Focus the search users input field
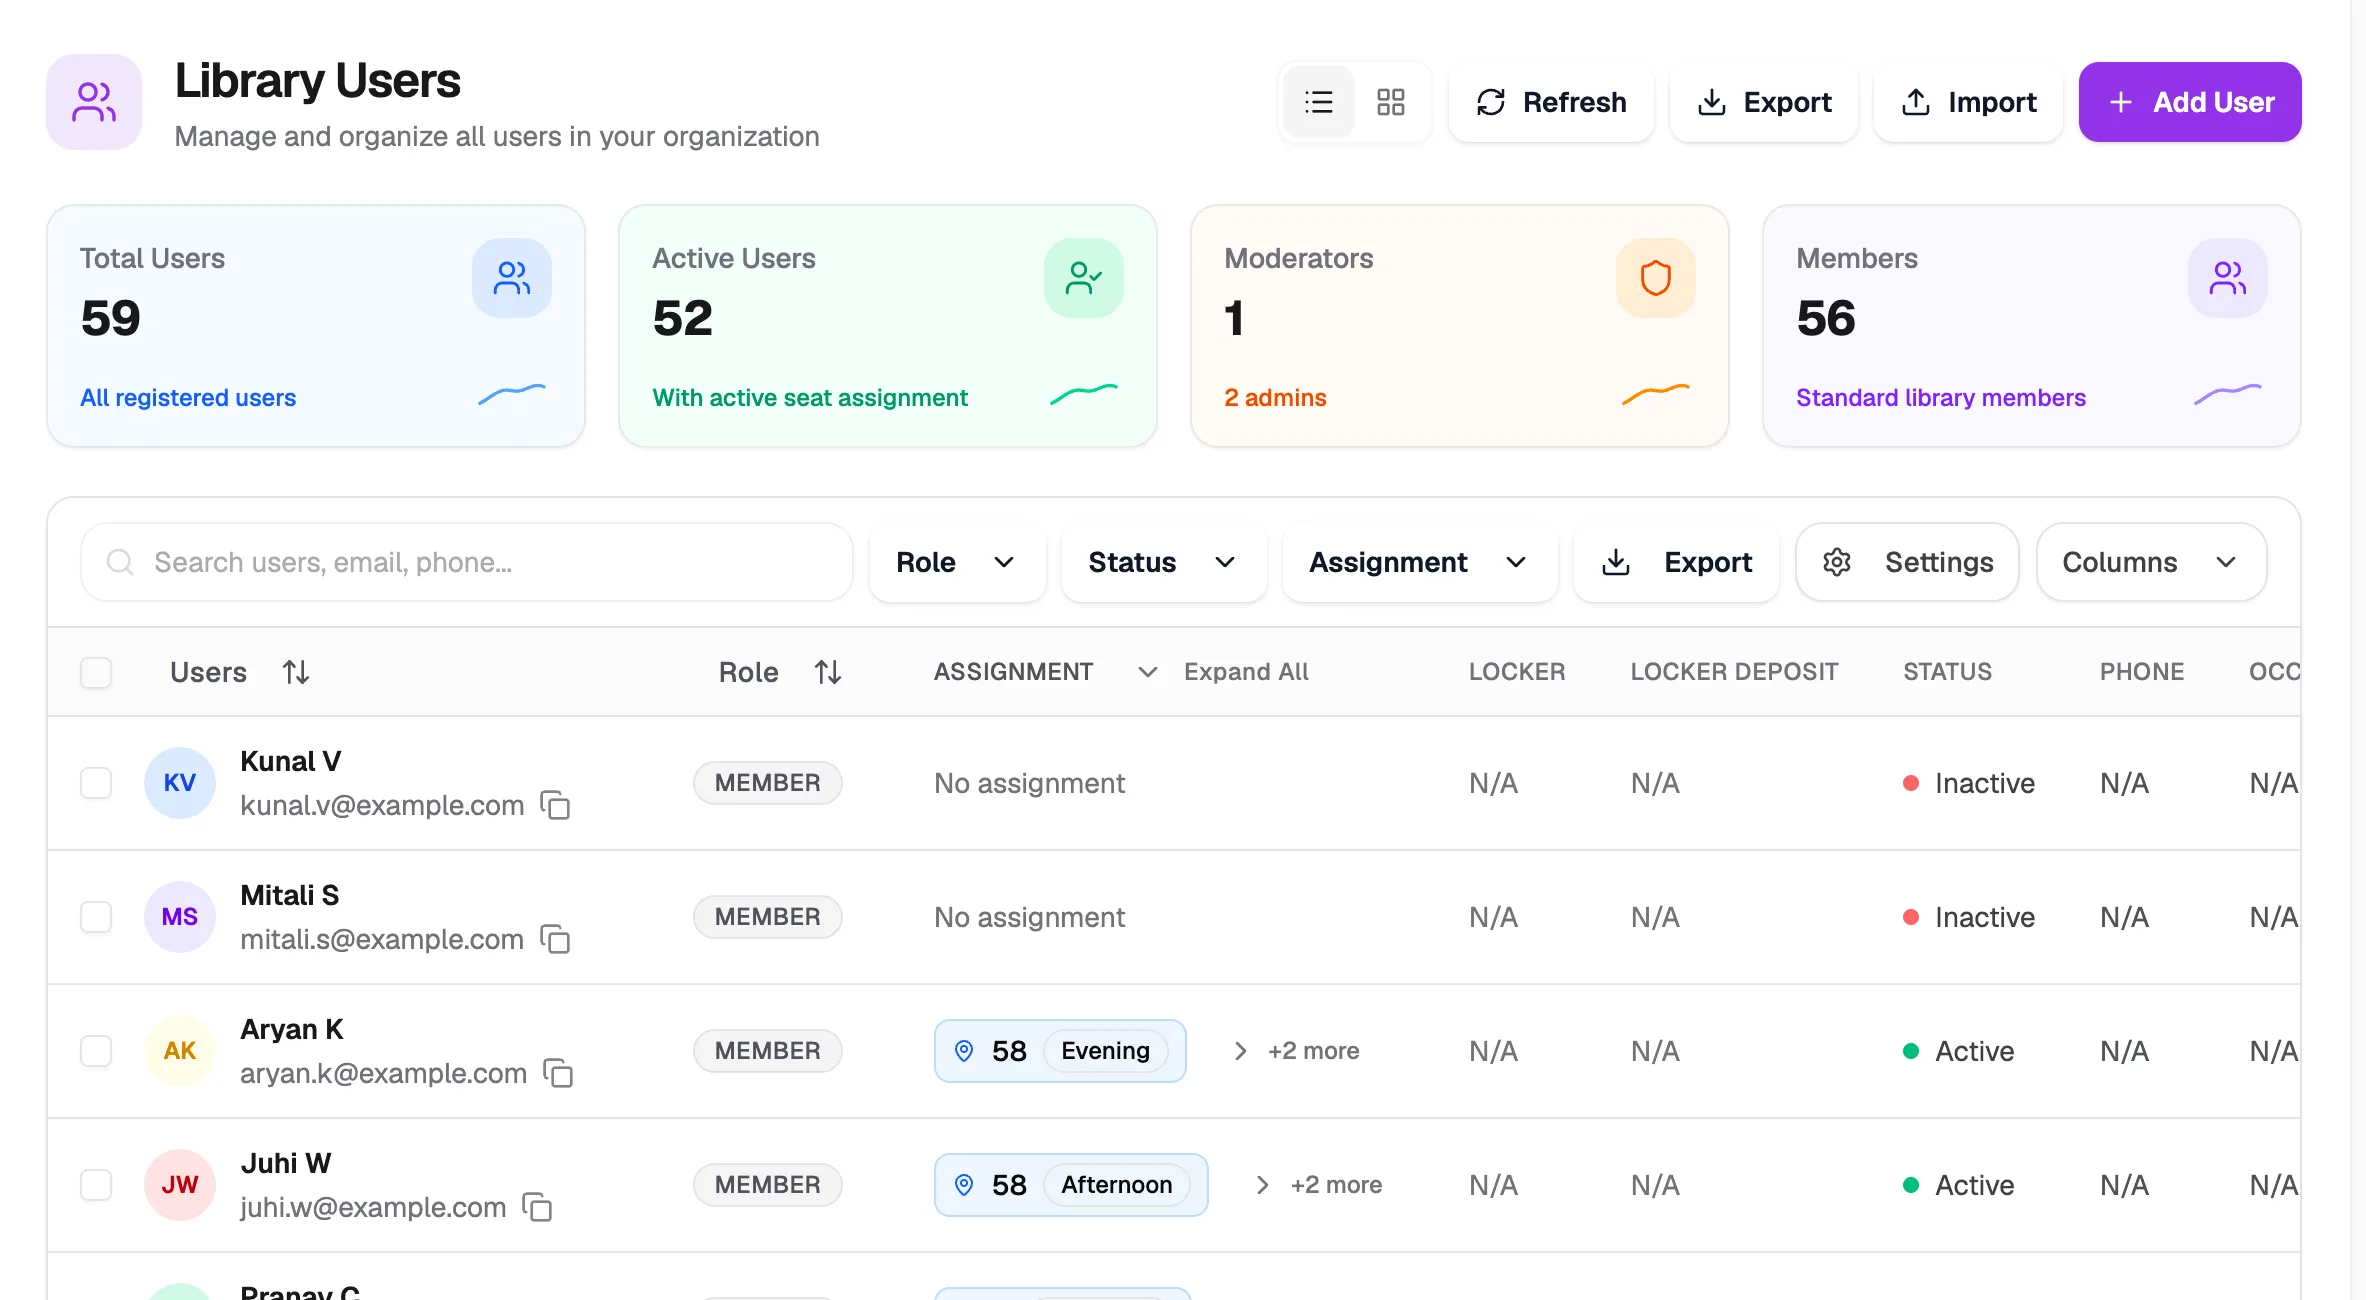 [x=467, y=562]
